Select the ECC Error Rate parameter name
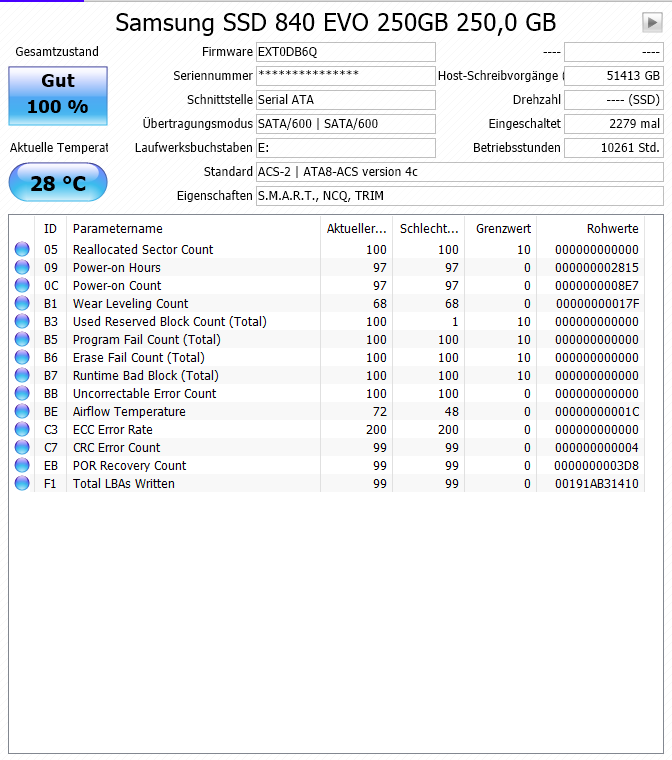The width and height of the screenshot is (672, 760). tap(112, 429)
